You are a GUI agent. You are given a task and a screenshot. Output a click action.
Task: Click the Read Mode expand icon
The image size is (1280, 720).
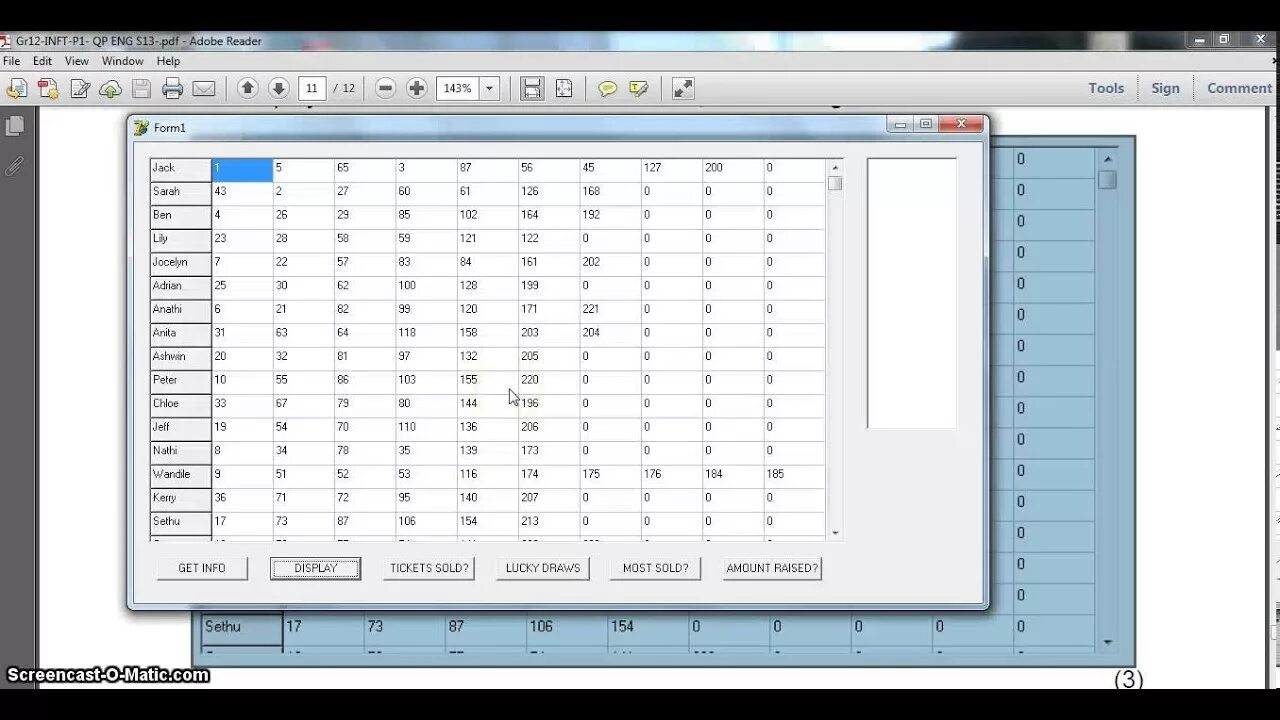click(683, 88)
